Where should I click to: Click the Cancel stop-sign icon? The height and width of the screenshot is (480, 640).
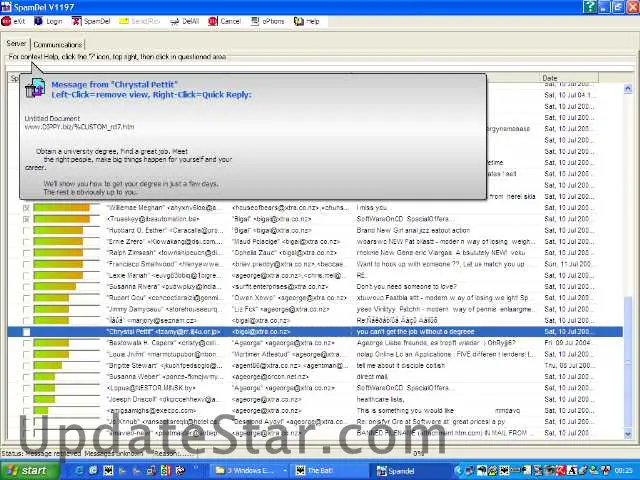coord(213,21)
